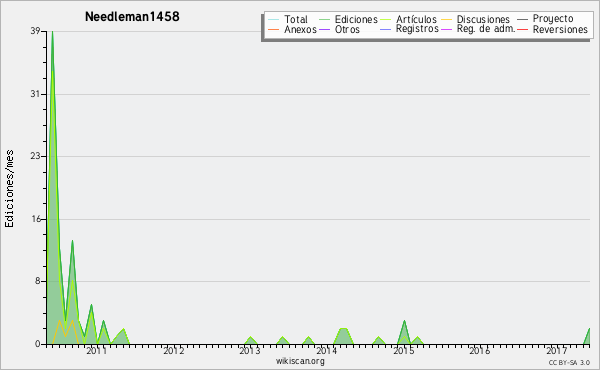The width and height of the screenshot is (600, 370).
Task: Click the Ediciones/mes axis label
Action: click(x=9, y=189)
